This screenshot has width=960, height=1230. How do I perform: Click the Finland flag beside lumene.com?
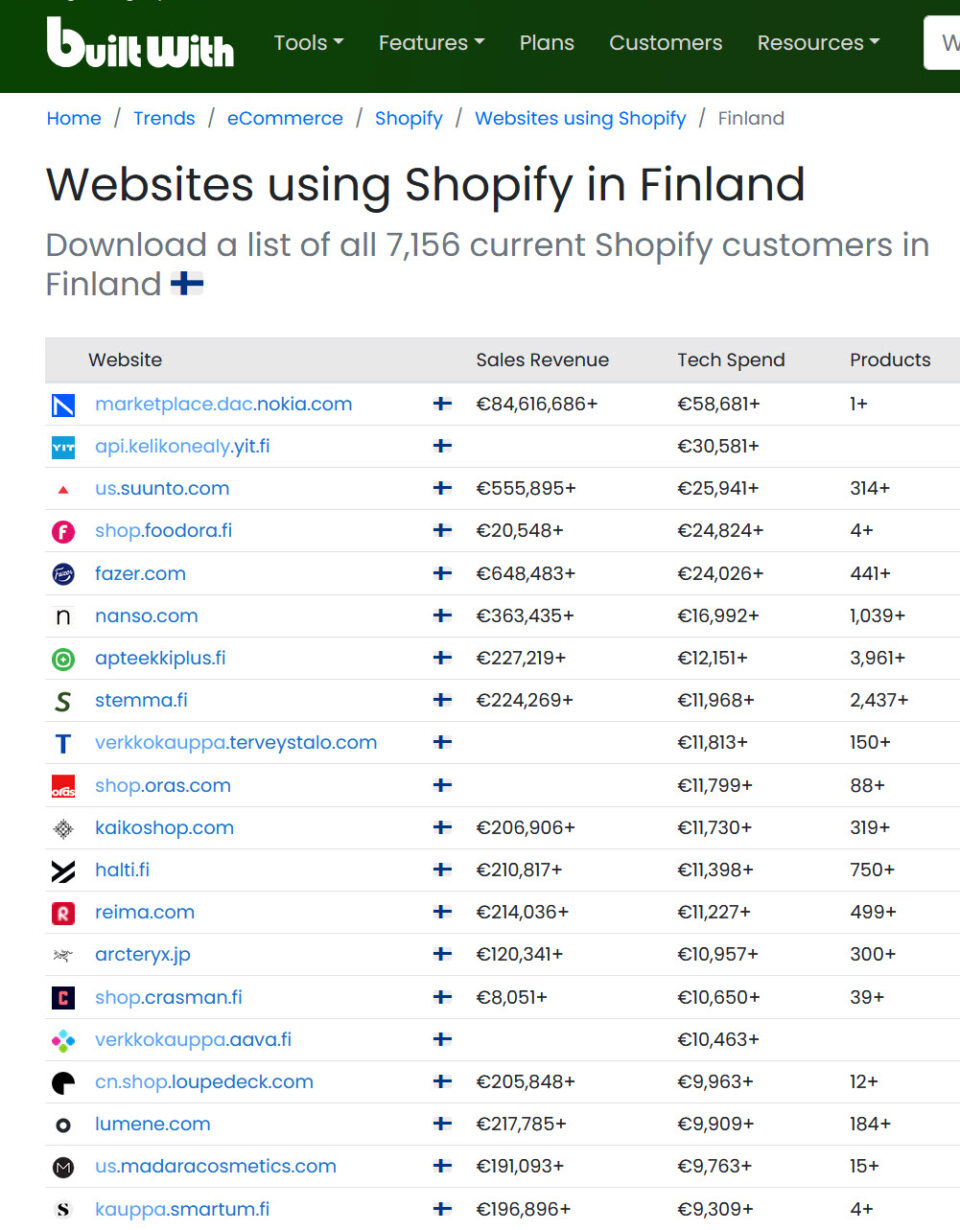click(x=442, y=1124)
